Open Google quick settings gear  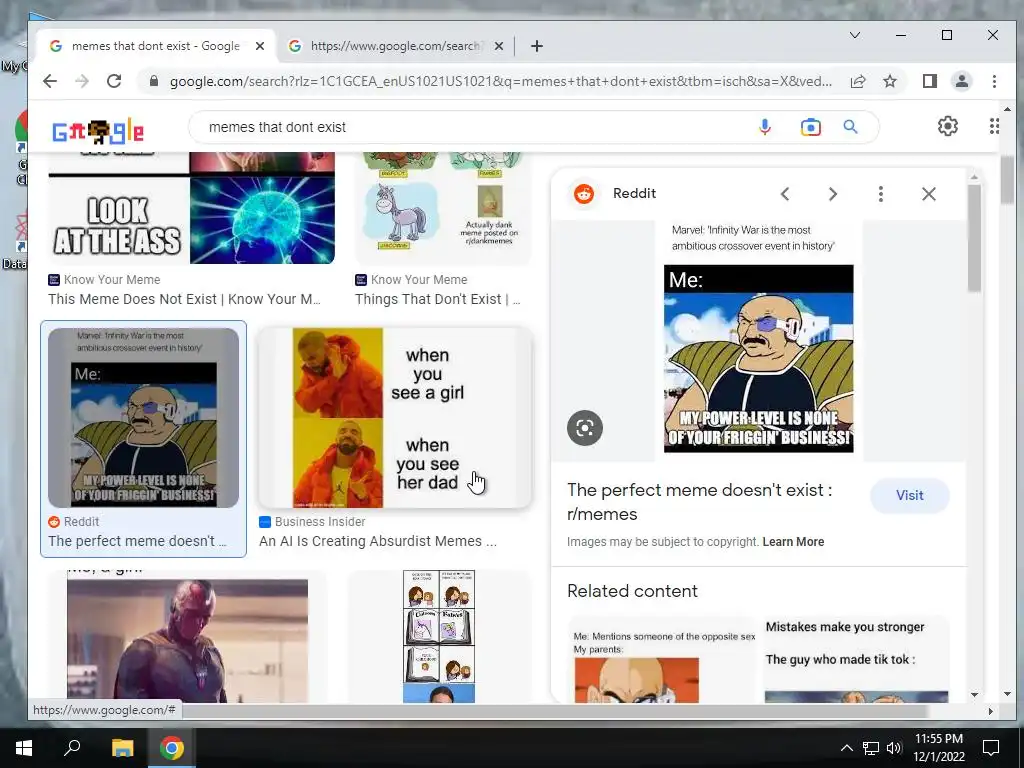948,126
